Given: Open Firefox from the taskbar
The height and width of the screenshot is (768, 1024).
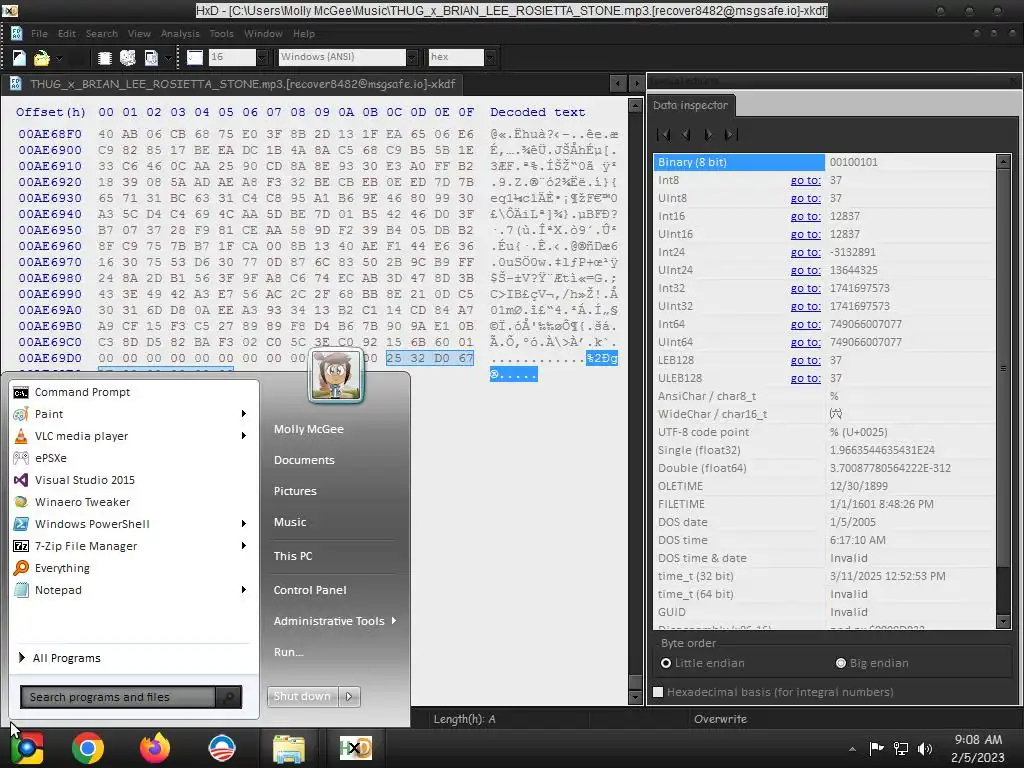Looking at the screenshot, I should pyautogui.click(x=155, y=748).
